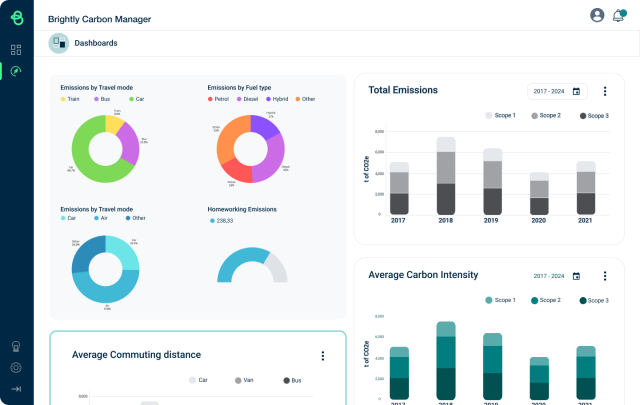Viewport: 640px width, 405px height.
Task: Open Total Emissions three-dot menu
Action: [605, 91]
